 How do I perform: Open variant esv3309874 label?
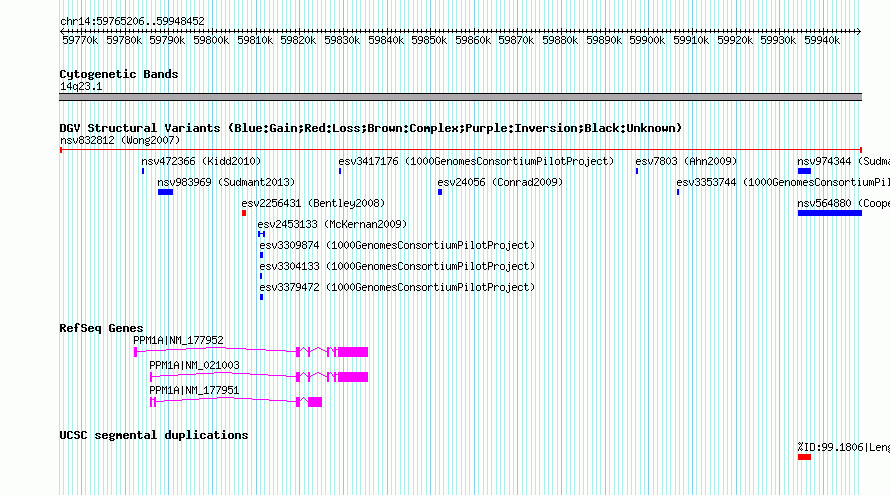(397, 245)
